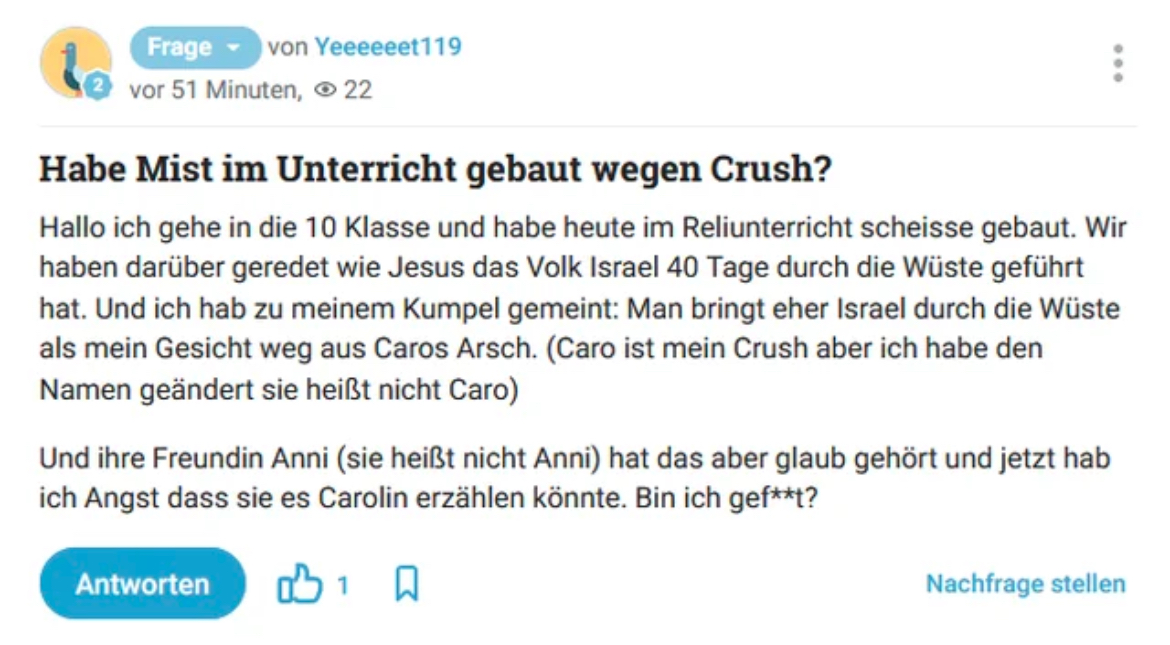Open the three-dot more options menu
This screenshot has width=1170, height=645.
[x=1117, y=63]
